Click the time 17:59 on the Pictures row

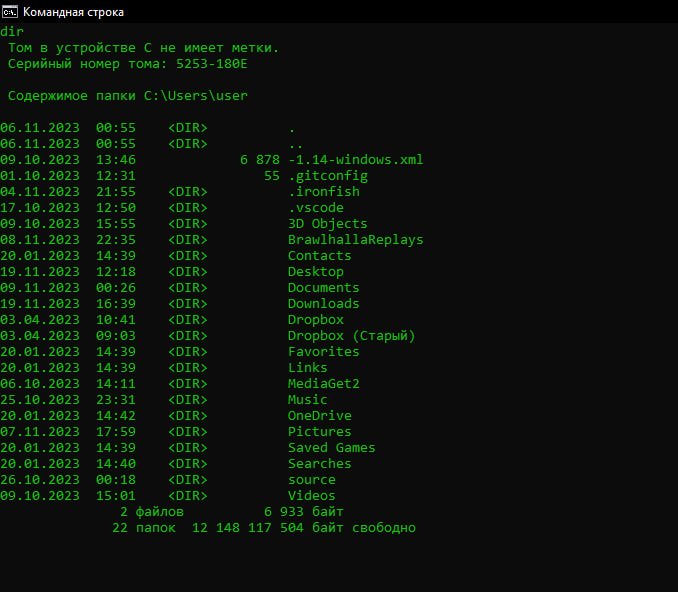[115, 432]
